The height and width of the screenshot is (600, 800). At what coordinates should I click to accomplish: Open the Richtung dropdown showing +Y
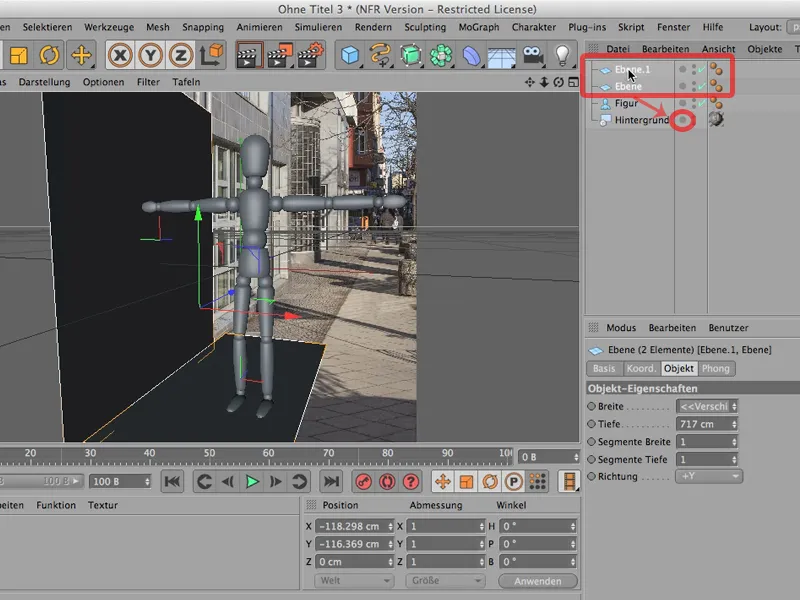[709, 476]
